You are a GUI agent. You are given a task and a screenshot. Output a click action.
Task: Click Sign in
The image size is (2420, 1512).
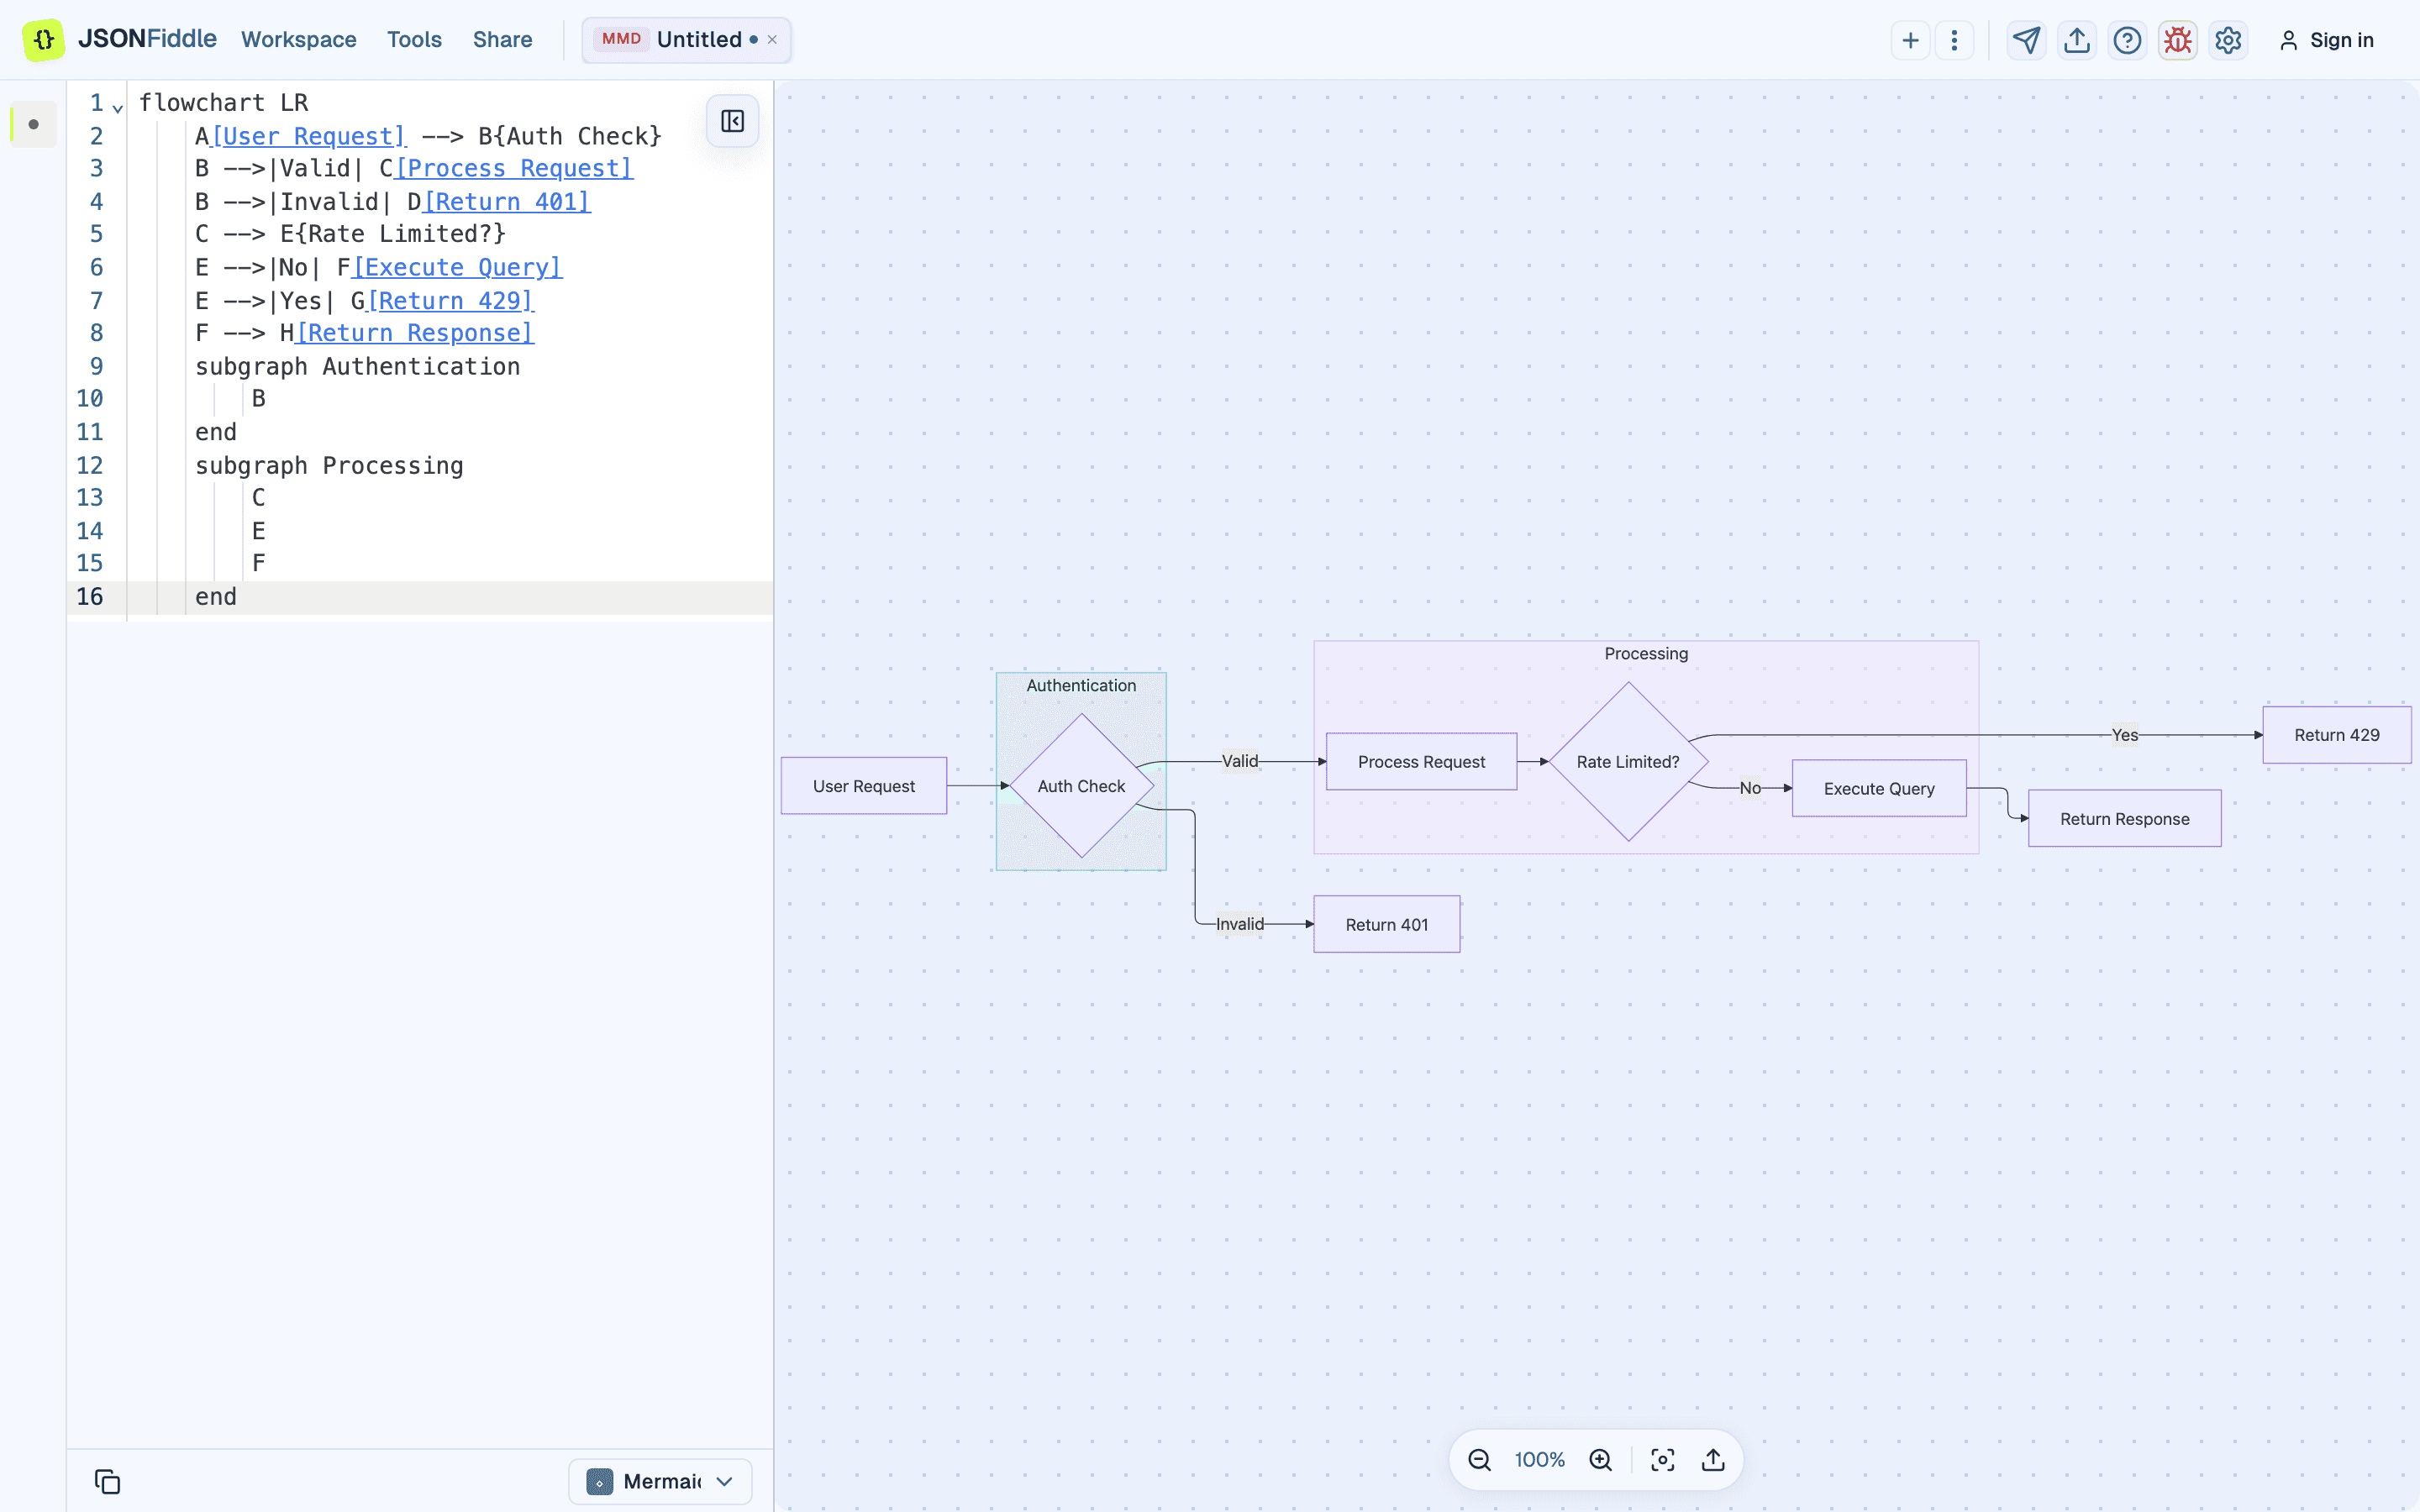2326,40
